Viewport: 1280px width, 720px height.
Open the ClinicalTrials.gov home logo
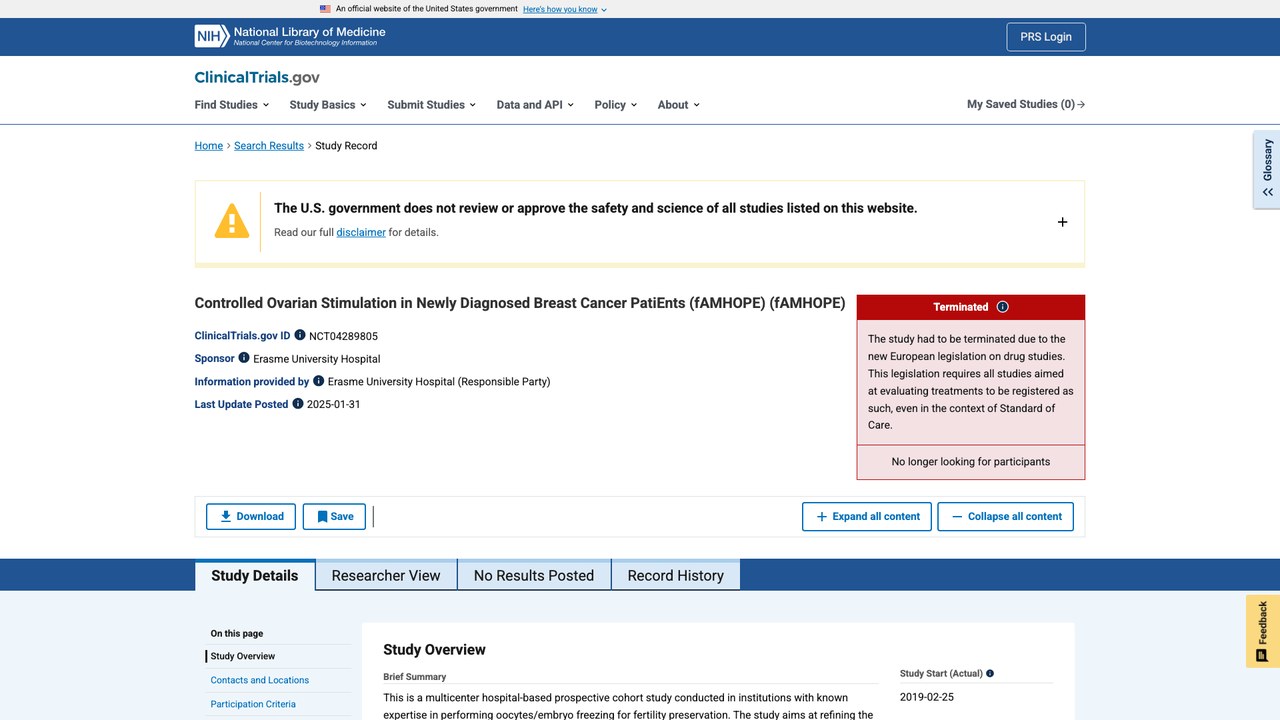pos(257,77)
